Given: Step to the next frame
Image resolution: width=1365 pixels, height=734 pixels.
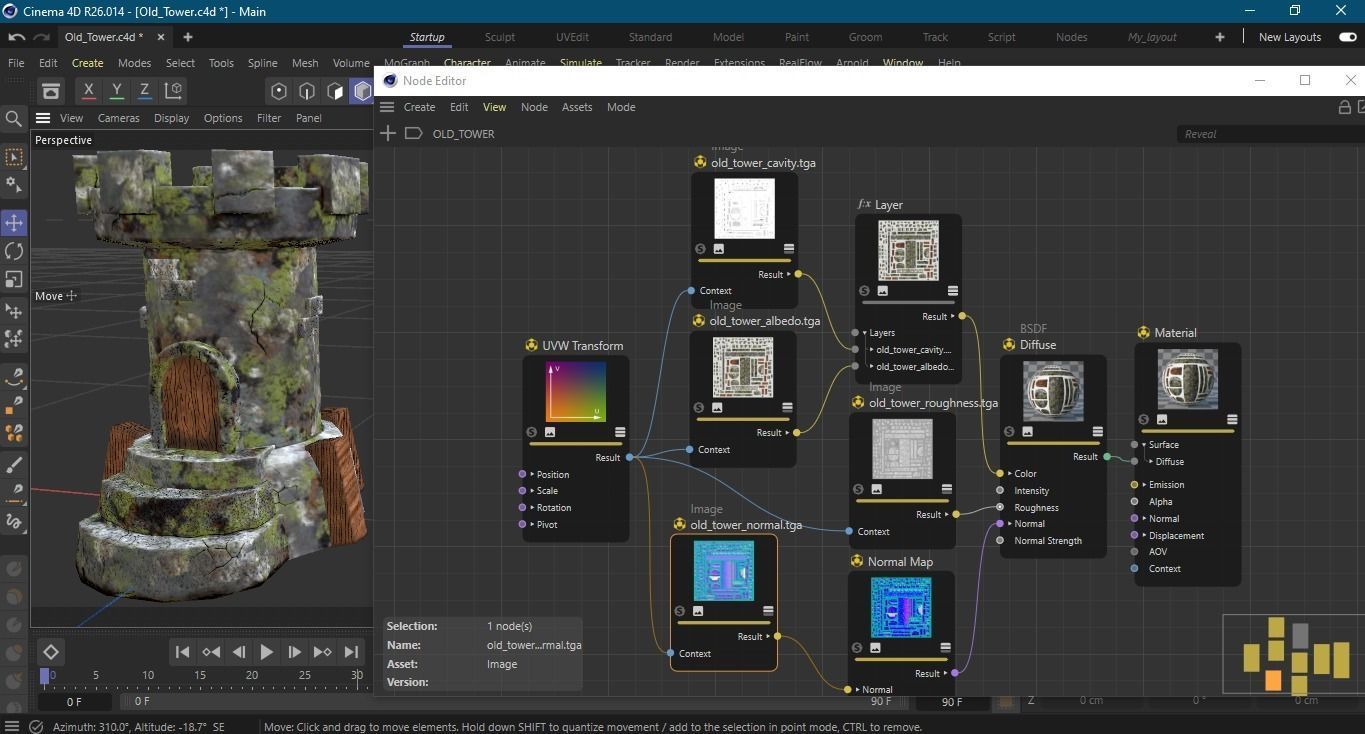Looking at the screenshot, I should click(x=294, y=652).
